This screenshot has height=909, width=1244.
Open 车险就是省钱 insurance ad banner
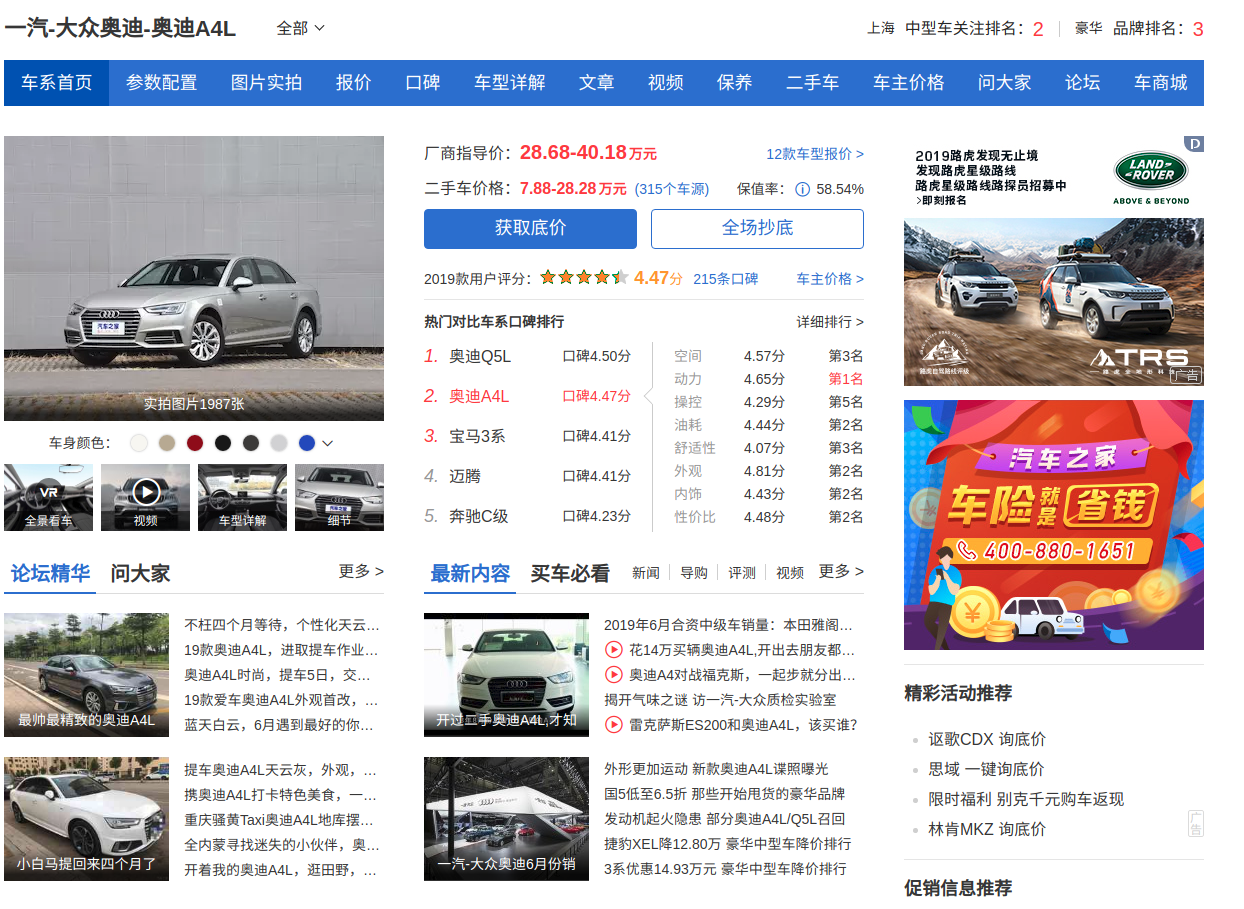tap(1054, 525)
